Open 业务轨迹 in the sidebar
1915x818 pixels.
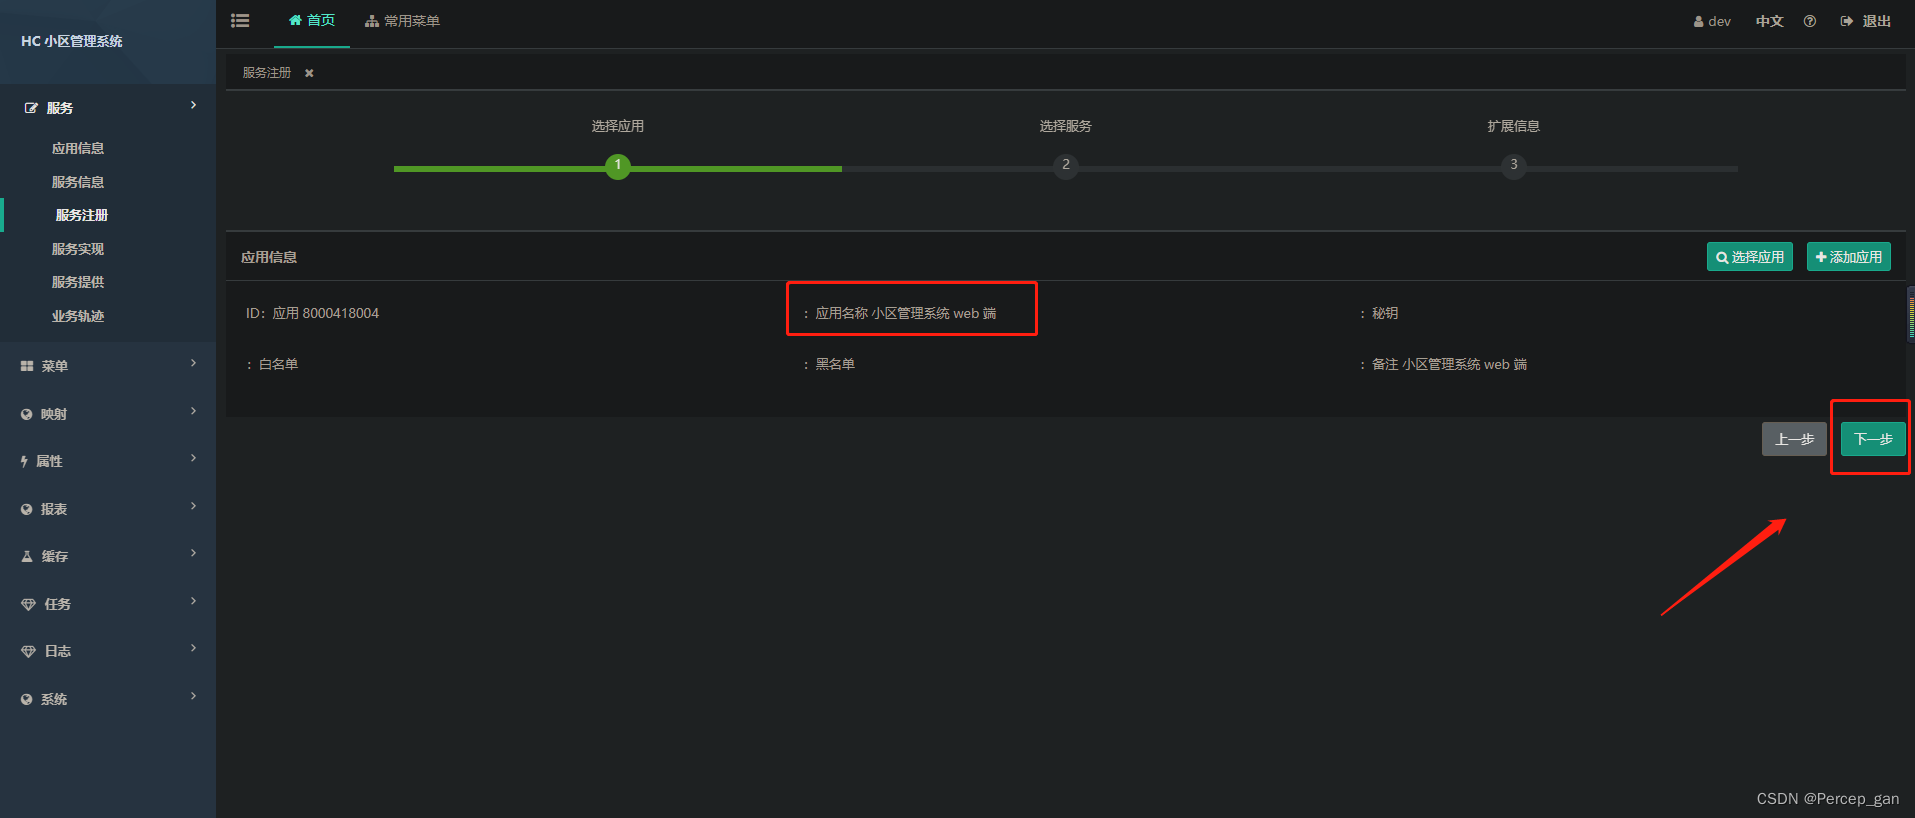point(78,316)
